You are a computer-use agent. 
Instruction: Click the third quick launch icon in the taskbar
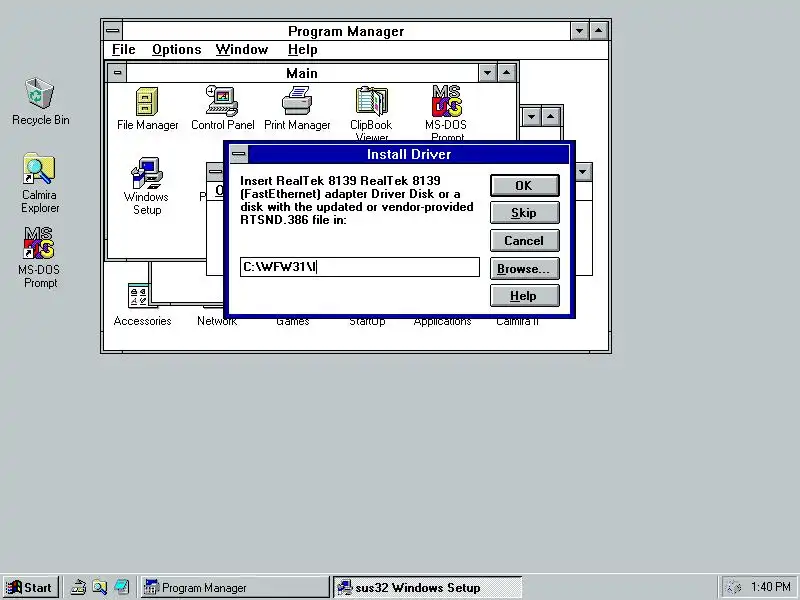pos(121,587)
